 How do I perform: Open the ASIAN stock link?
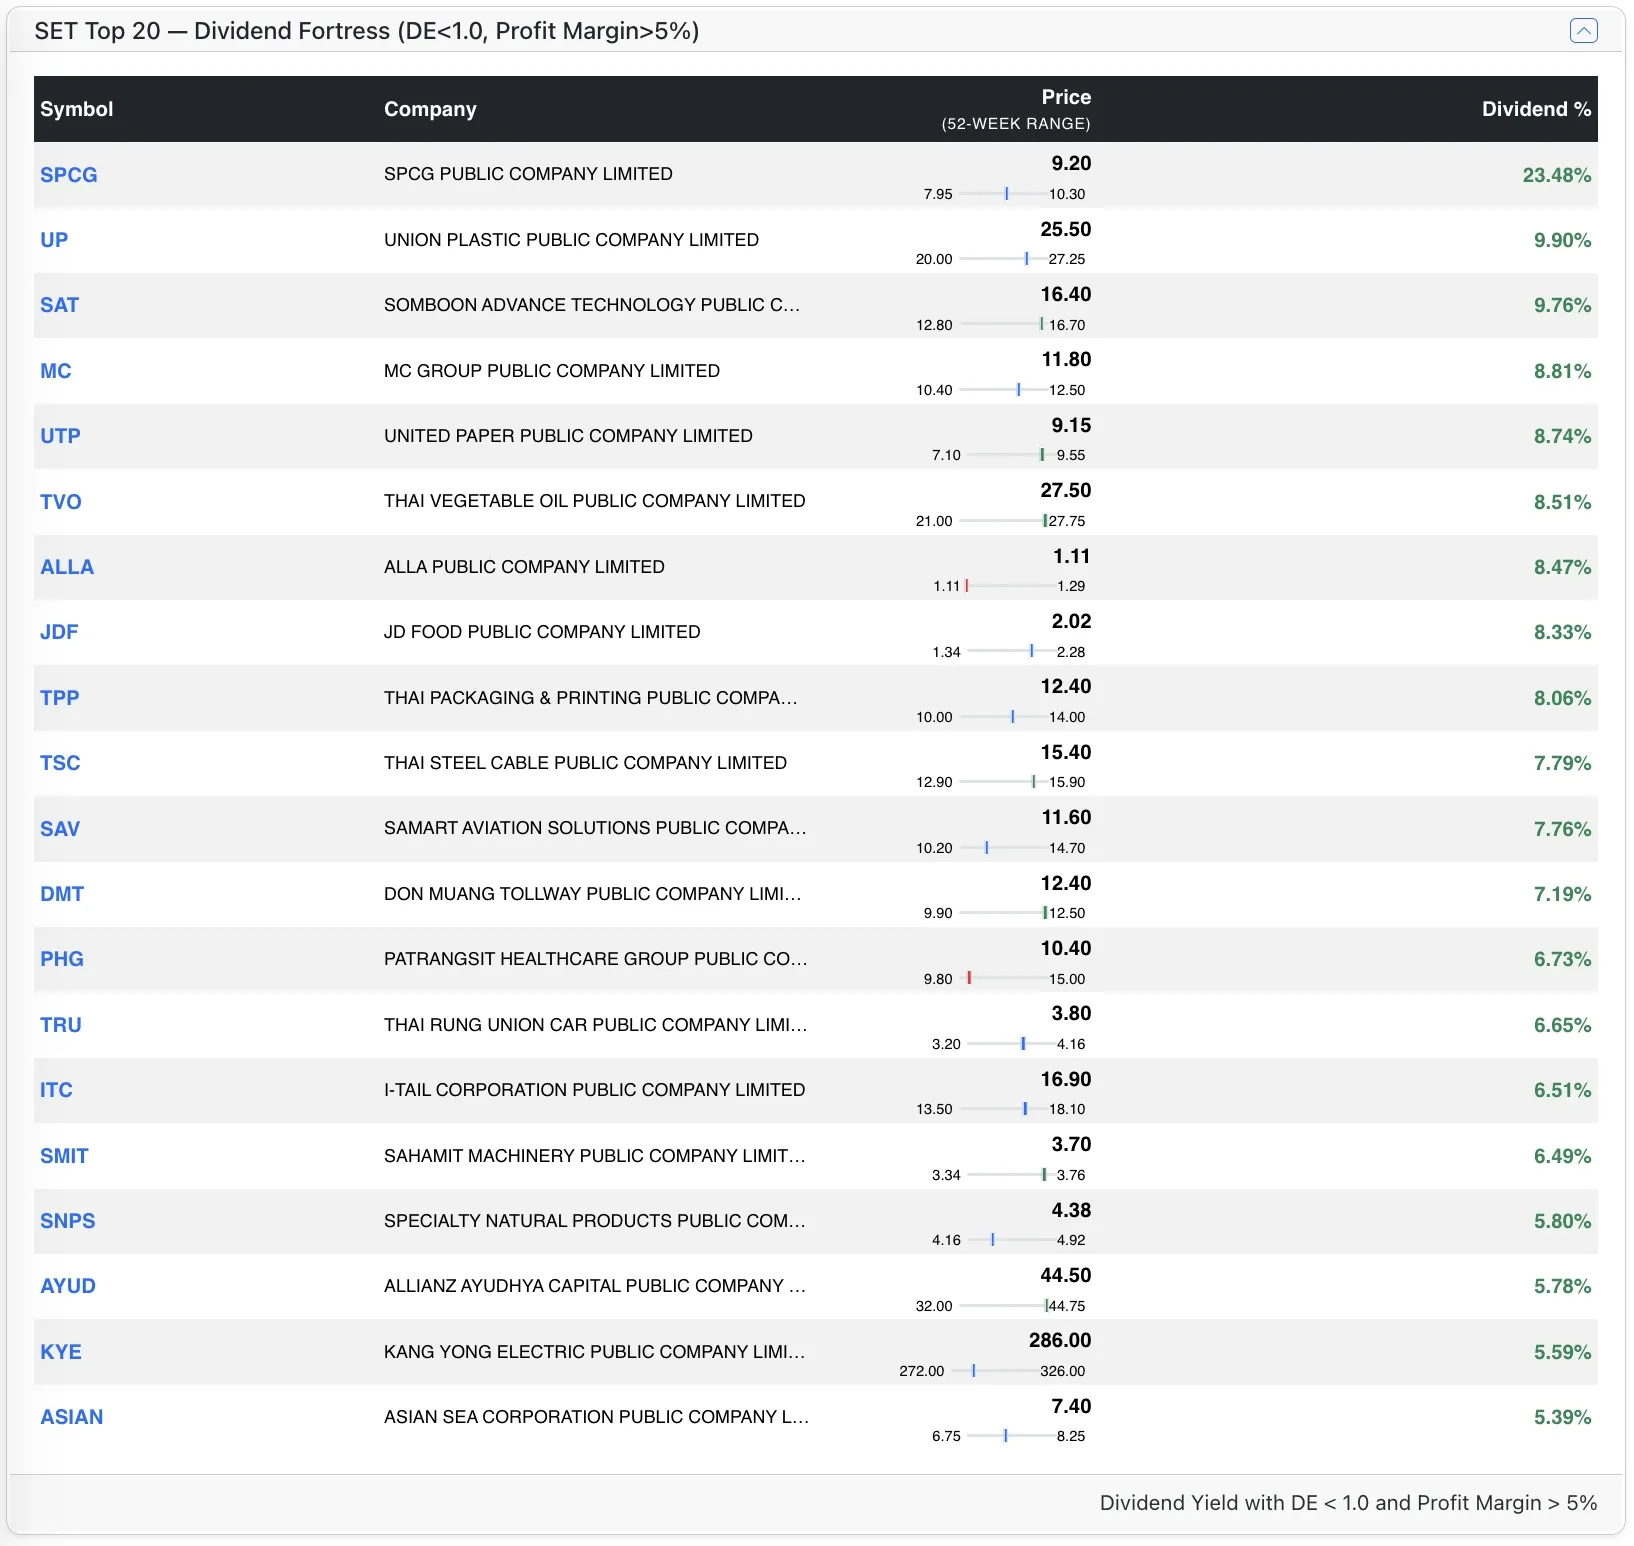coord(71,1417)
